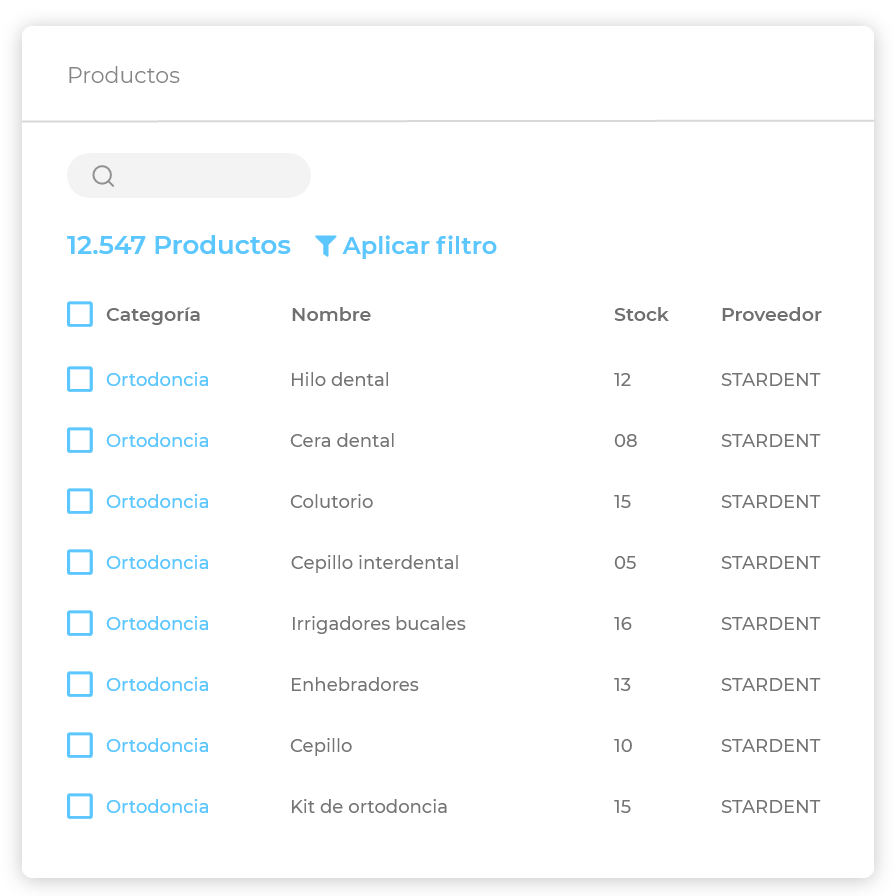Select the Irrigadores bucales checkbox
The width and height of the screenshot is (896, 896).
point(80,623)
